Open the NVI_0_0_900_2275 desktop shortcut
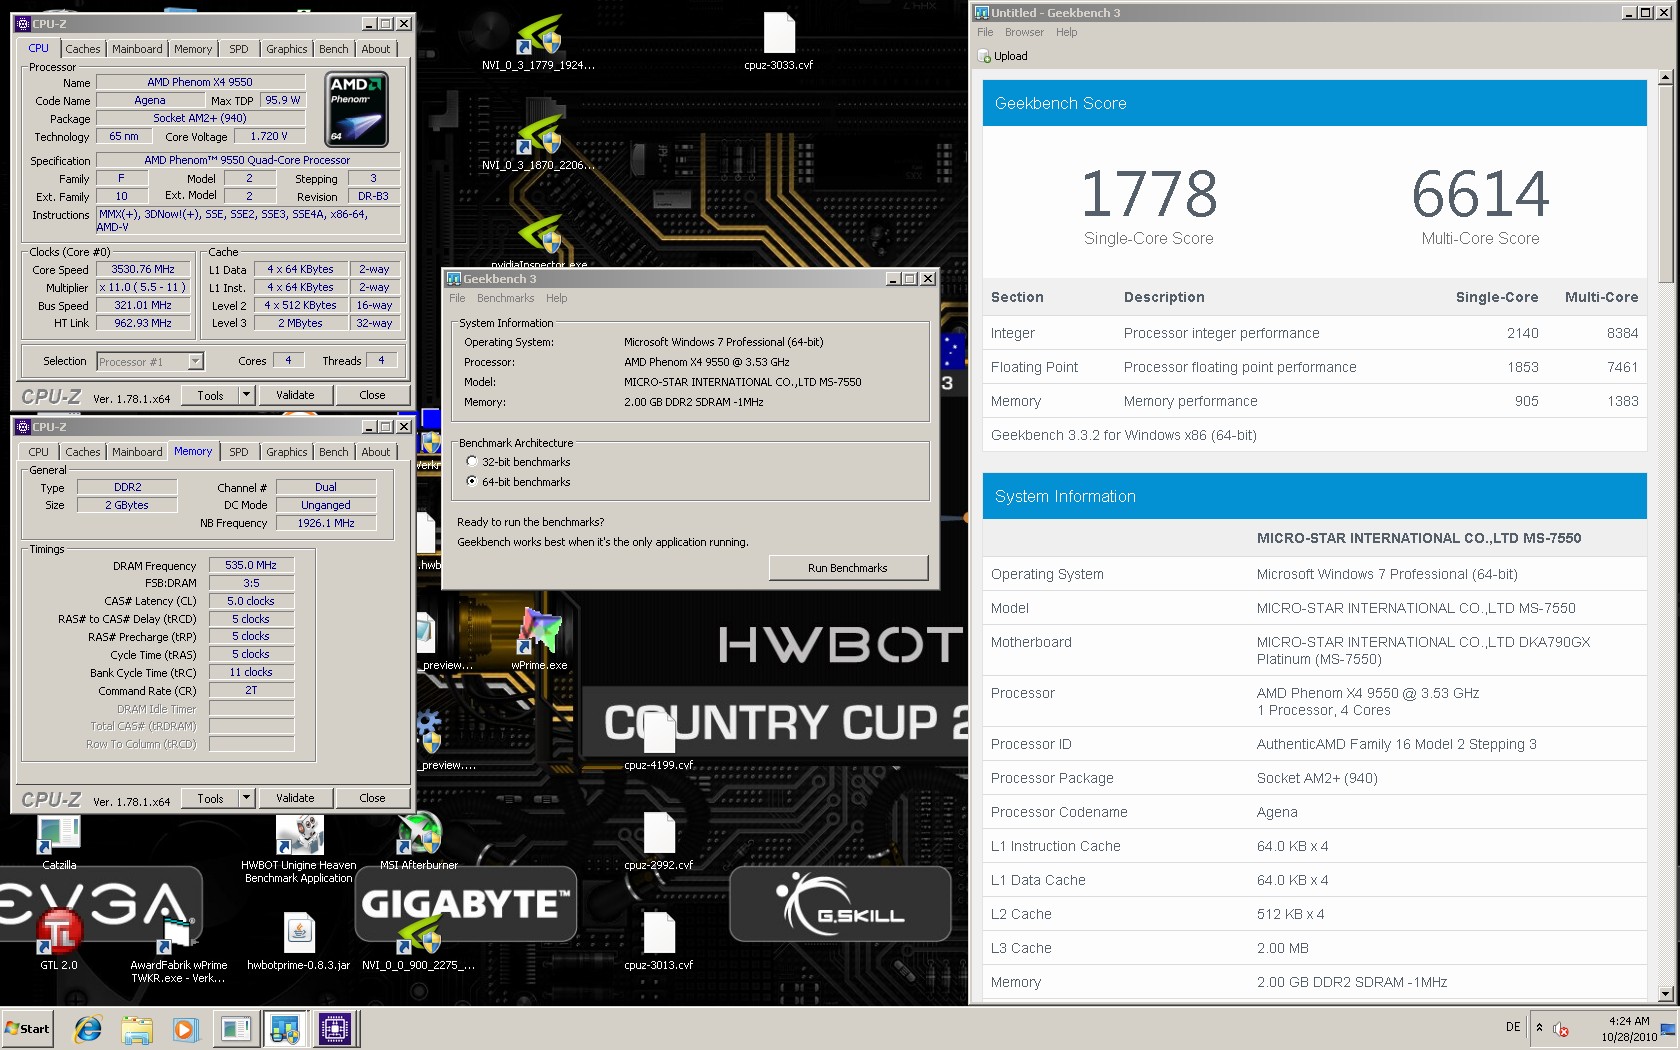This screenshot has height=1050, width=1680. click(x=418, y=940)
